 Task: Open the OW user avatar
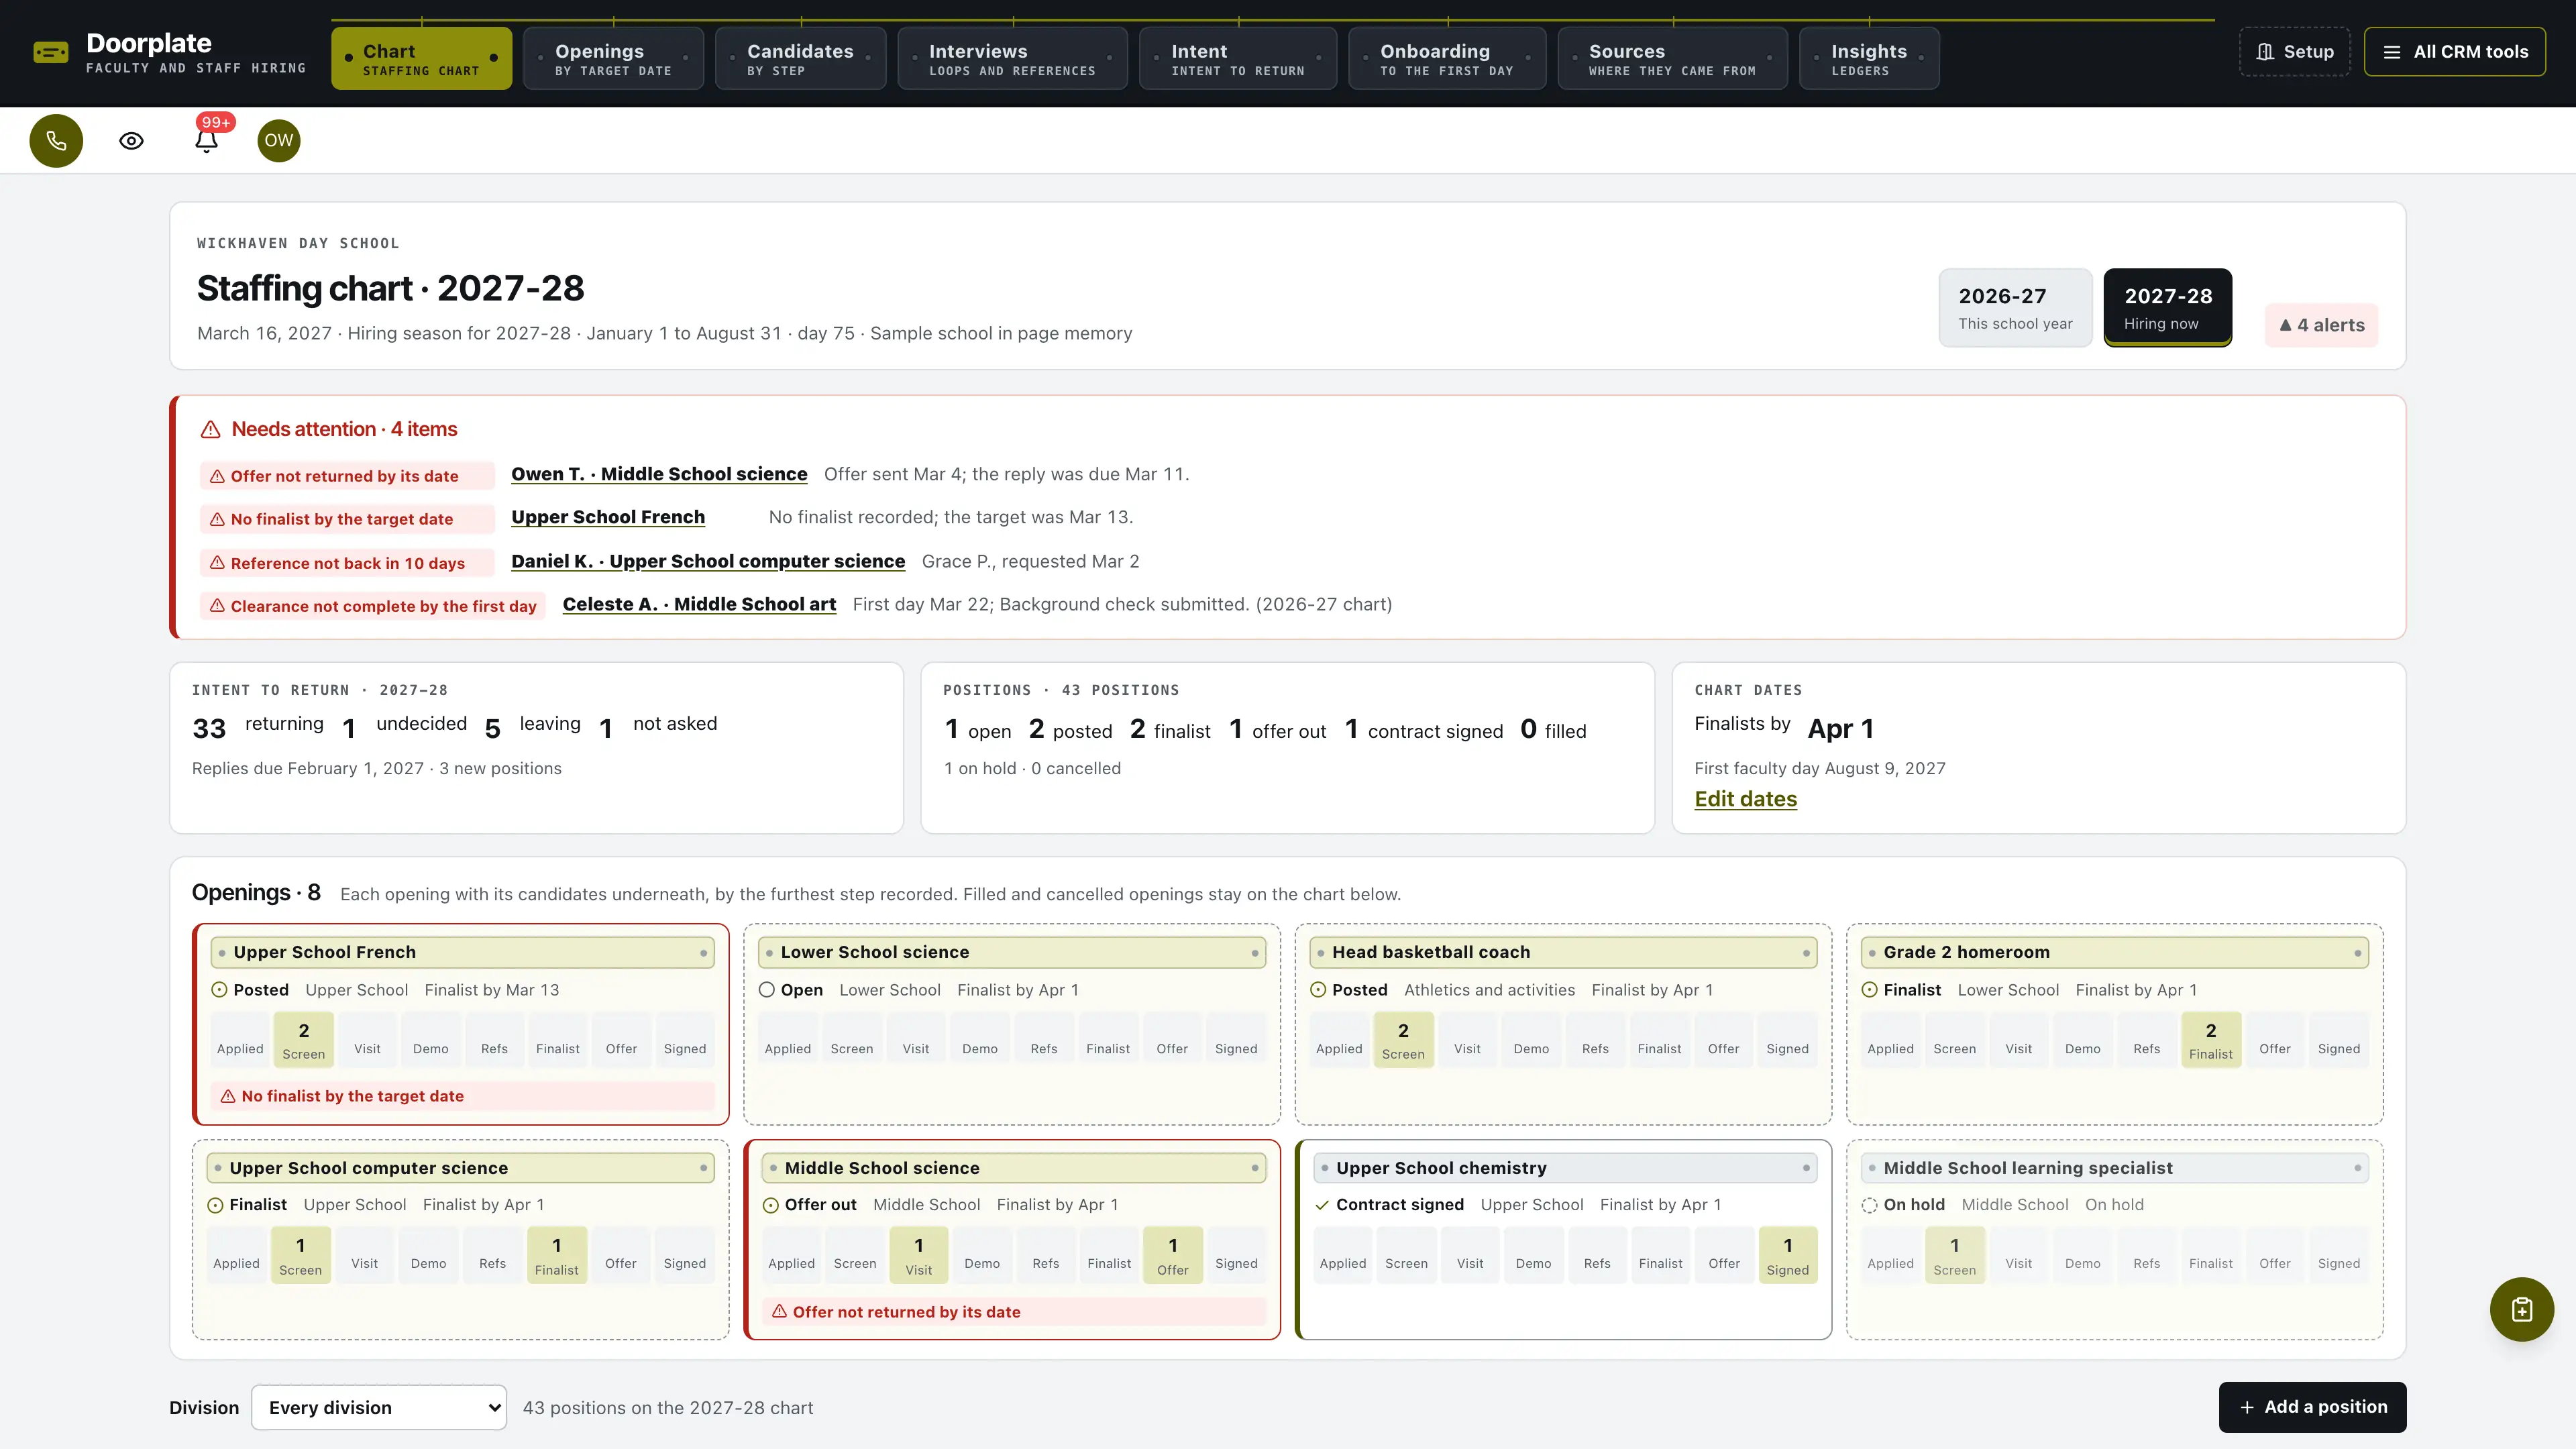pos(279,140)
